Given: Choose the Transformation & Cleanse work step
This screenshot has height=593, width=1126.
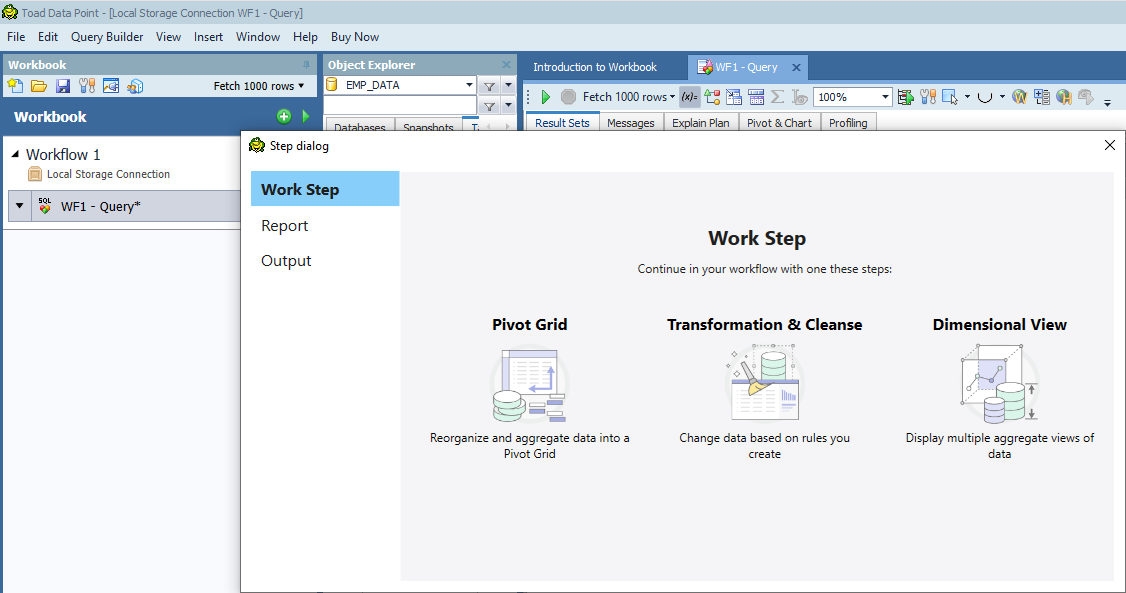Looking at the screenshot, I should [764, 388].
